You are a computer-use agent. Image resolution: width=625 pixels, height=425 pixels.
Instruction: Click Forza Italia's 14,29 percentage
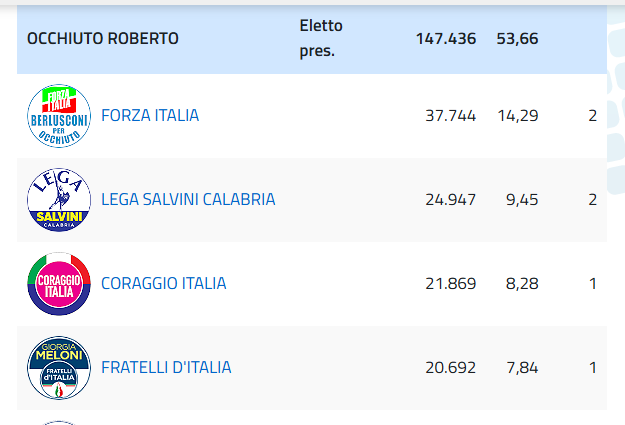click(517, 115)
